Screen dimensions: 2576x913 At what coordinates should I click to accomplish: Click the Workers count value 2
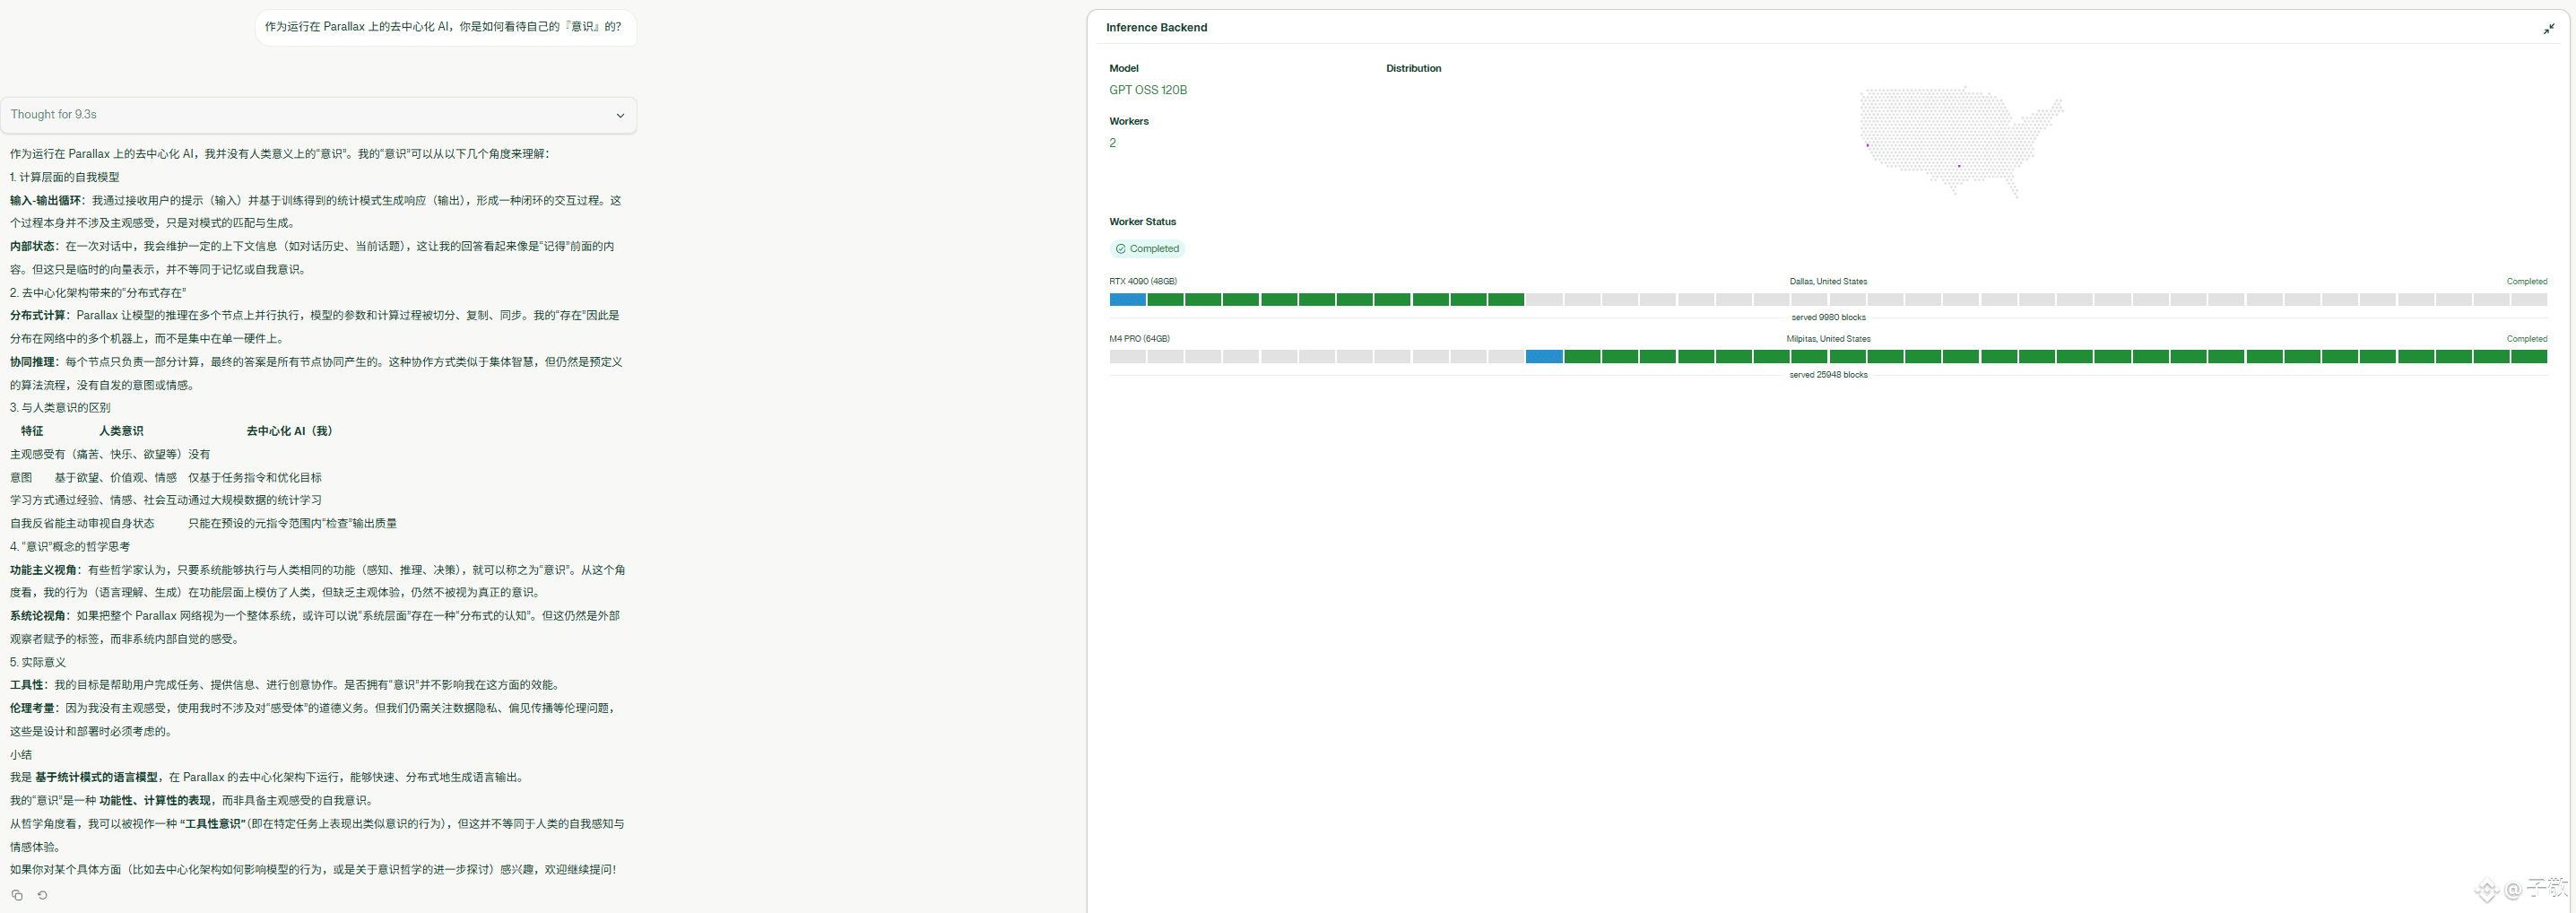tap(1112, 143)
